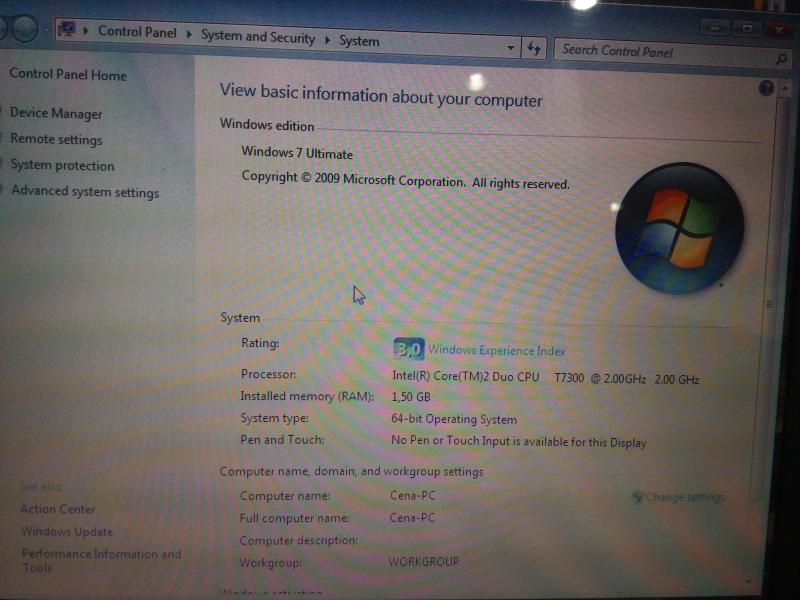
Task: Open Advanced system settings
Action: 85,192
